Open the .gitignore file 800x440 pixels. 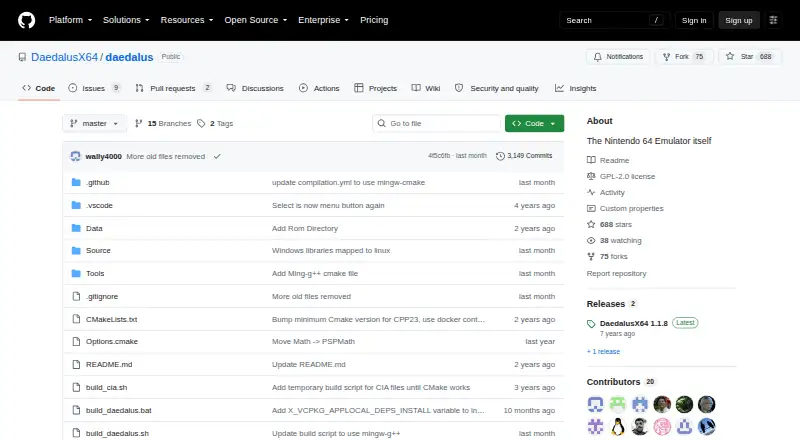coord(102,297)
